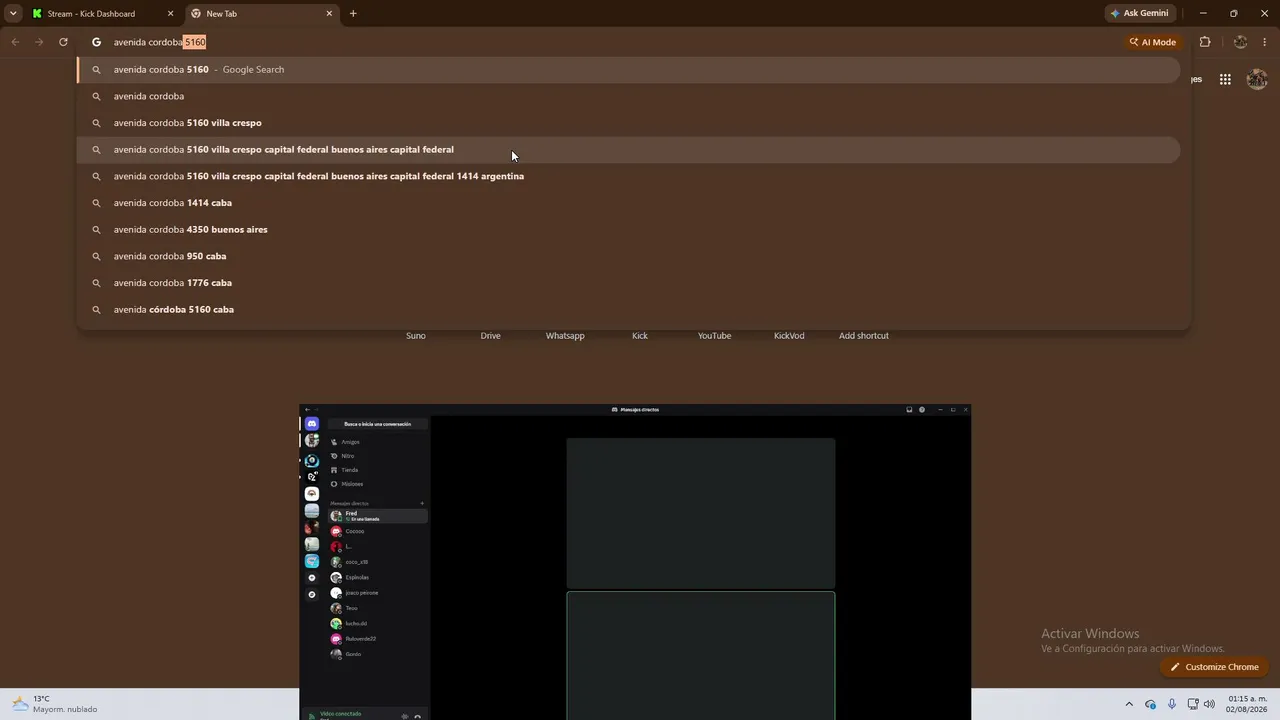This screenshot has width=1280, height=720.
Task: Open the Discord help icon in the title bar
Action: pos(922,410)
